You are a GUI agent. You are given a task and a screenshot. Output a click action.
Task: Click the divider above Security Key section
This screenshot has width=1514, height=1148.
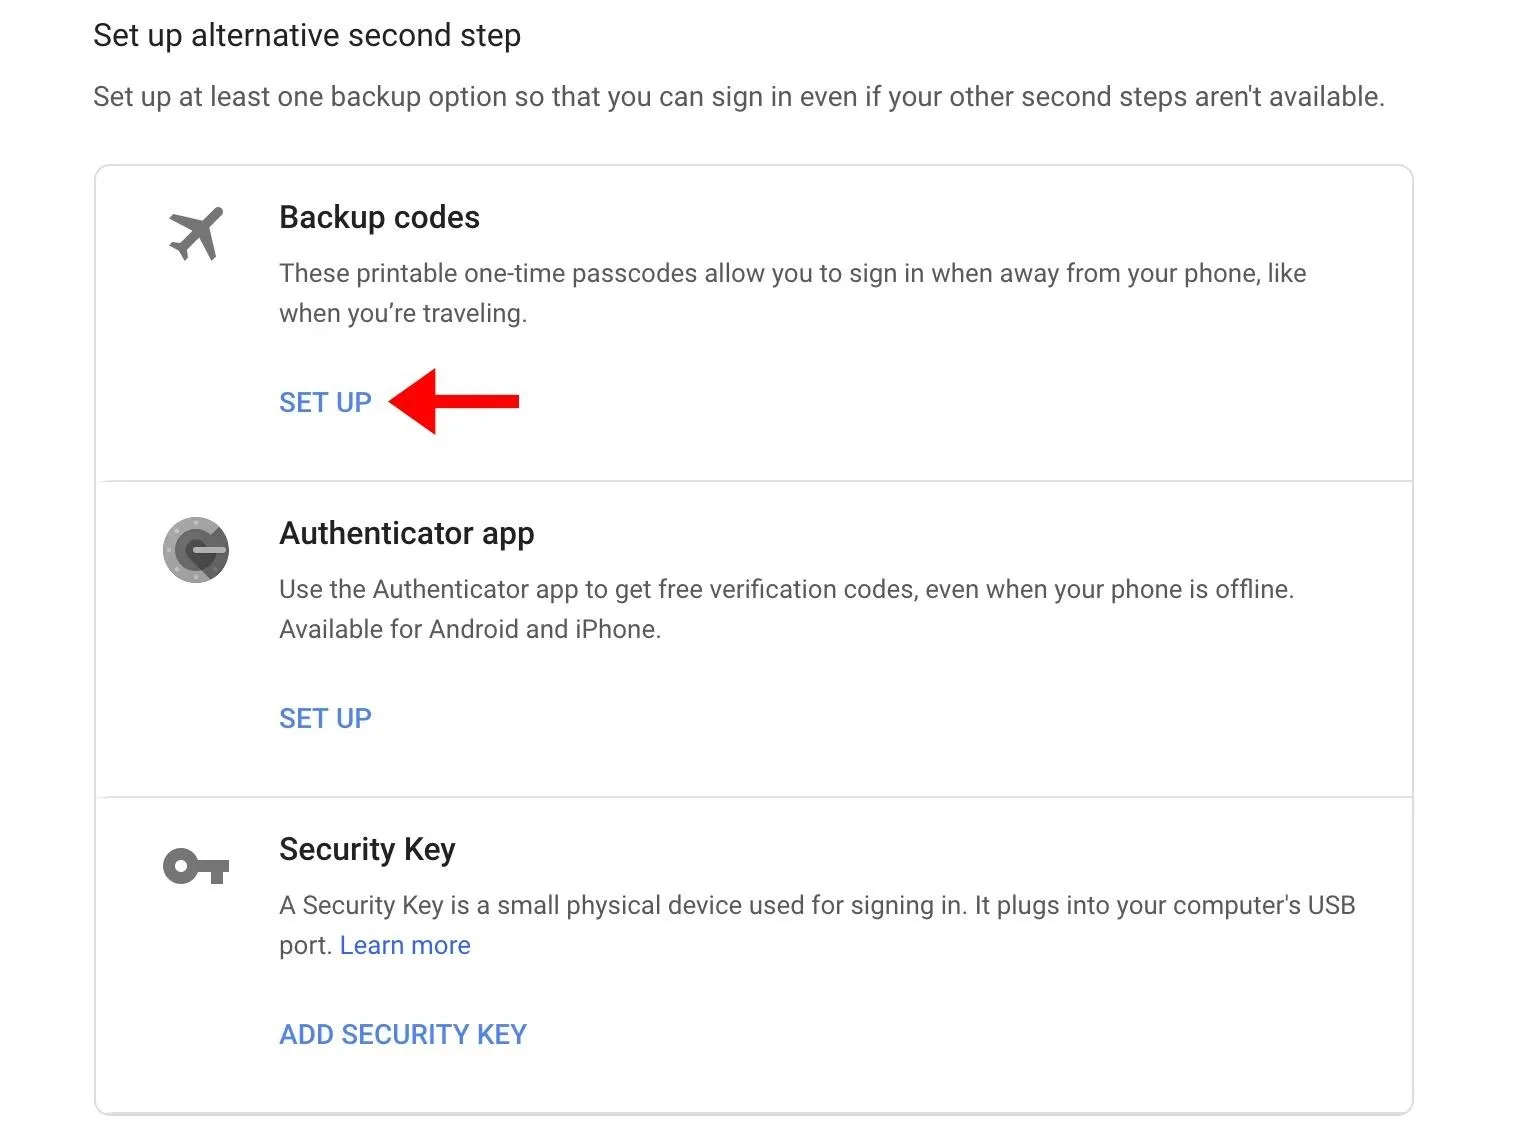tap(754, 797)
